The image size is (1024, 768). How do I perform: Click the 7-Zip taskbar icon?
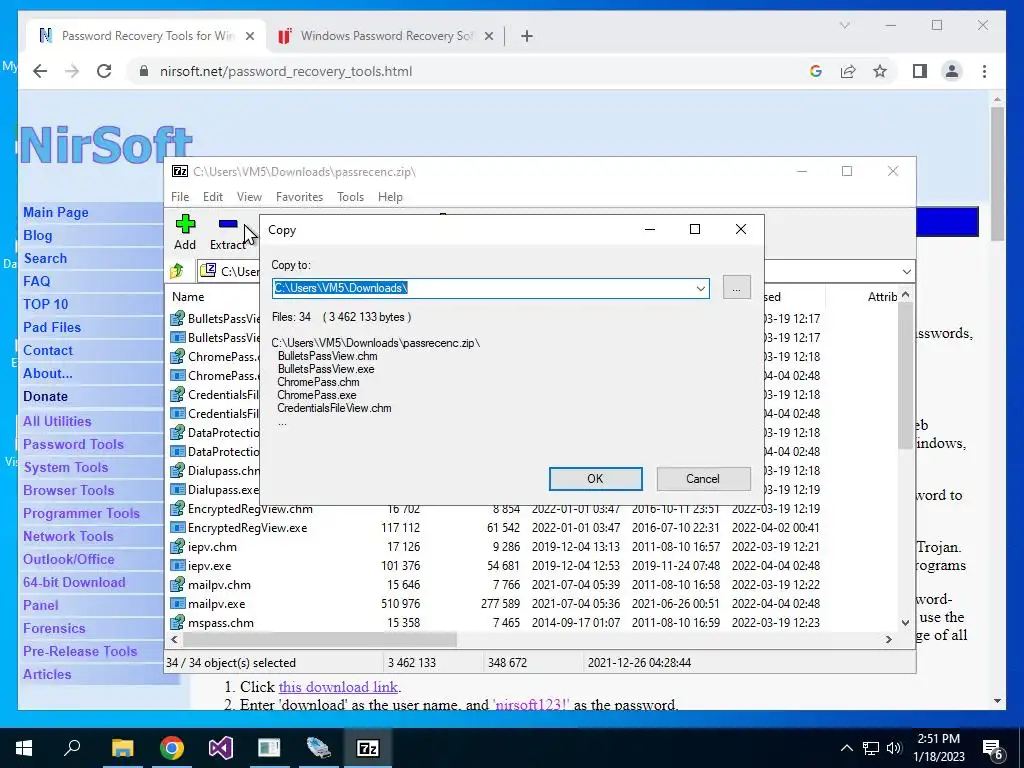click(368, 748)
